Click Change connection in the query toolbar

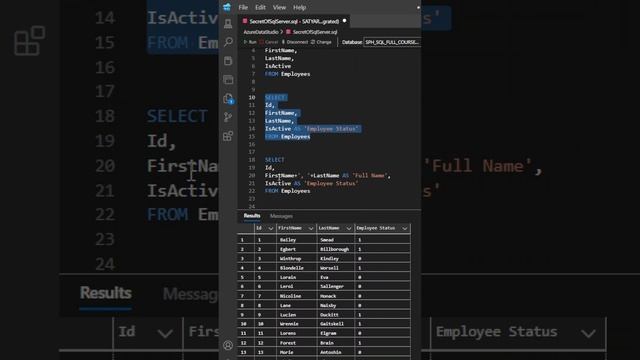[321, 42]
